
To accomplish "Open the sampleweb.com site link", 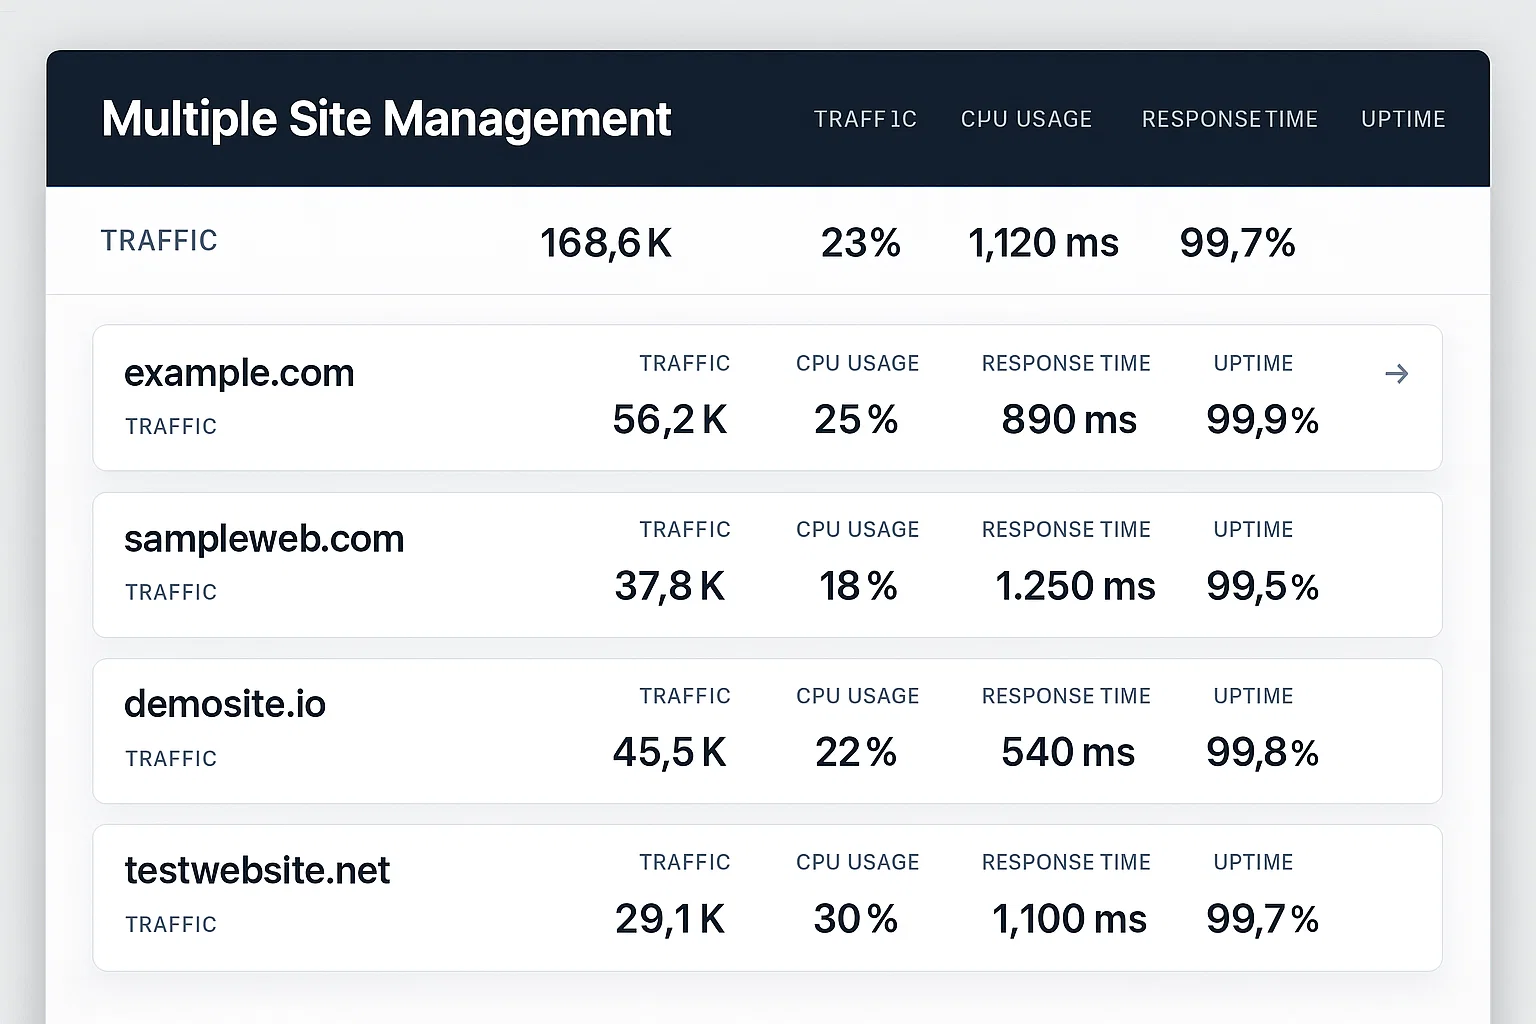I will coord(264,539).
